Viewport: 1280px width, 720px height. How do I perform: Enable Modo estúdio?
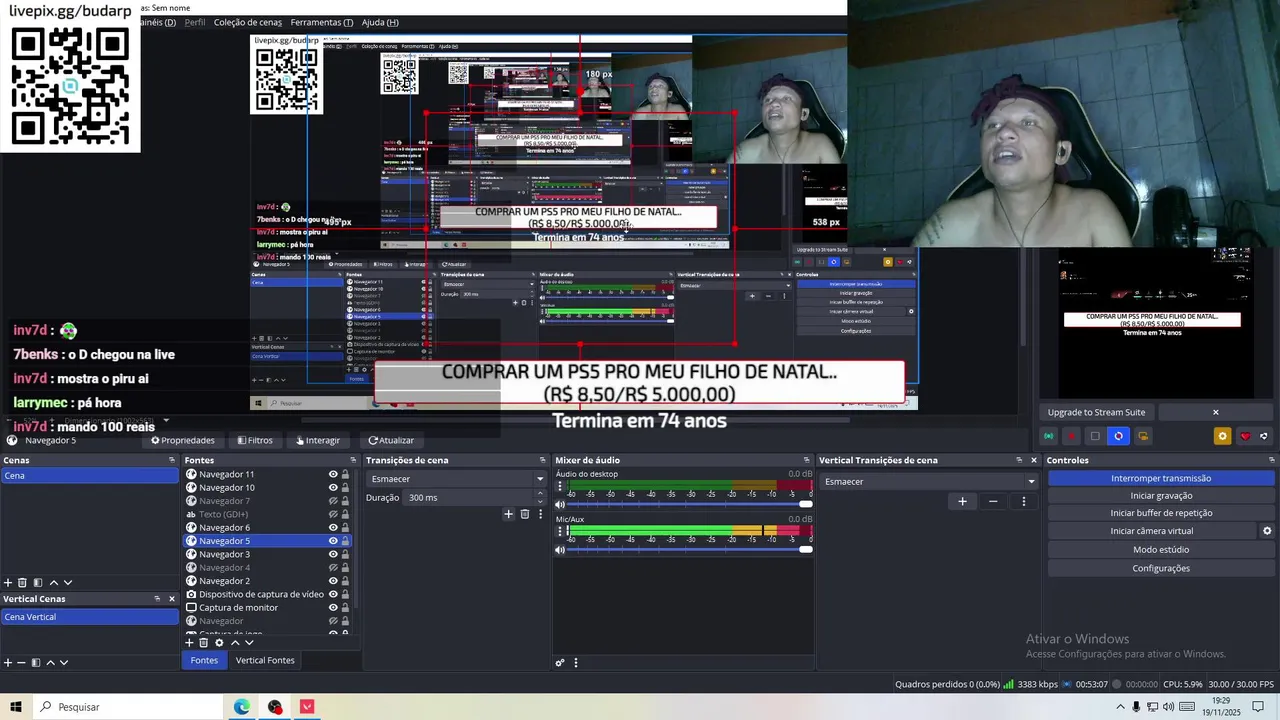coord(1161,549)
